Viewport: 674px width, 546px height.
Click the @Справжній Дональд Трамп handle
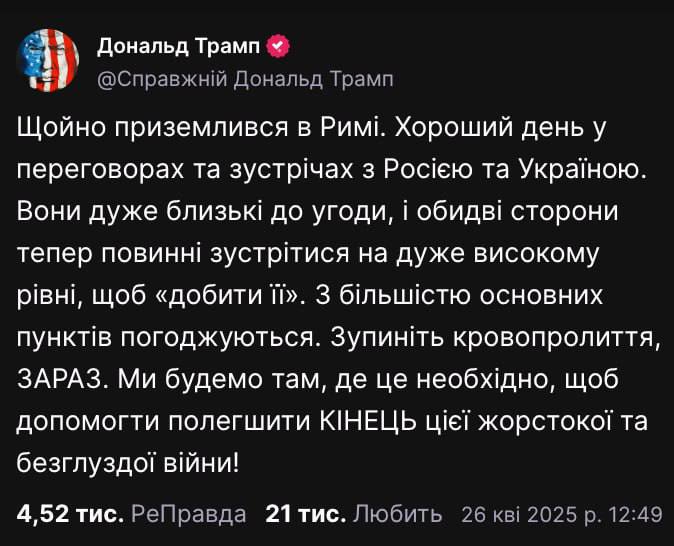[x=245, y=80]
